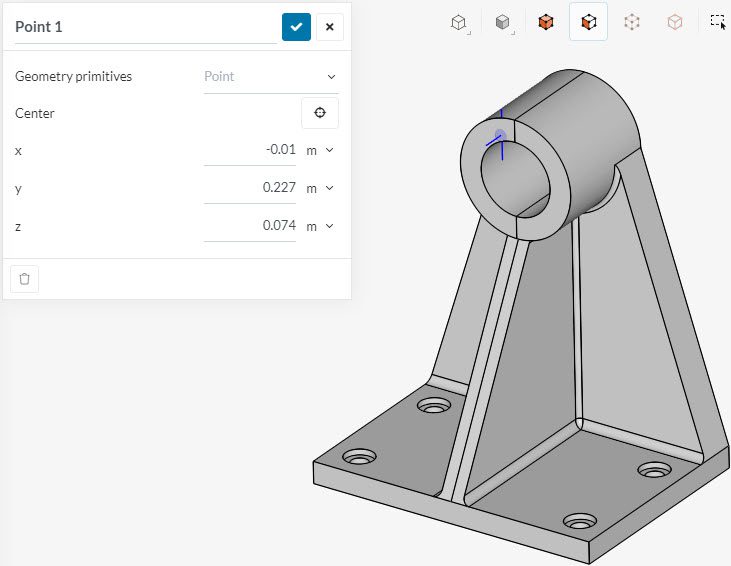Activate the box selection tool

click(x=717, y=21)
